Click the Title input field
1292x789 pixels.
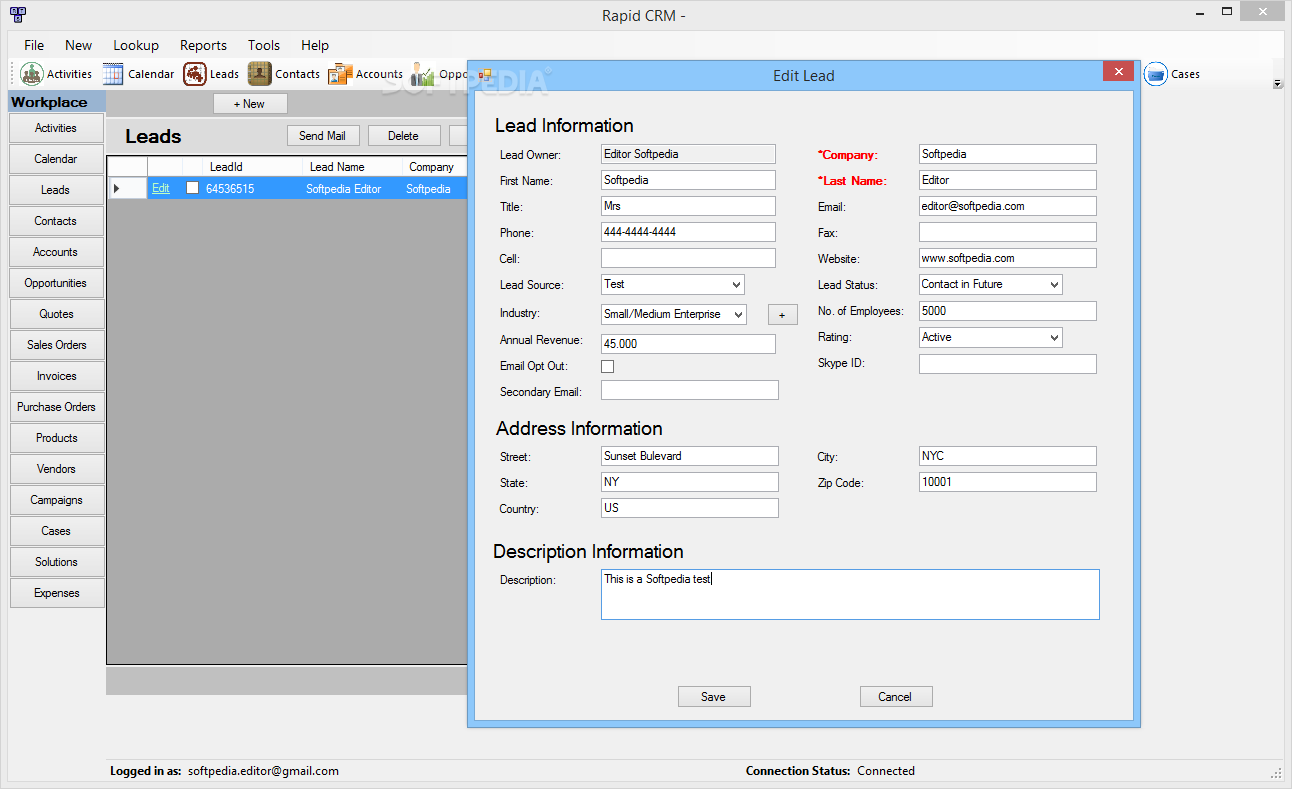tap(688, 206)
